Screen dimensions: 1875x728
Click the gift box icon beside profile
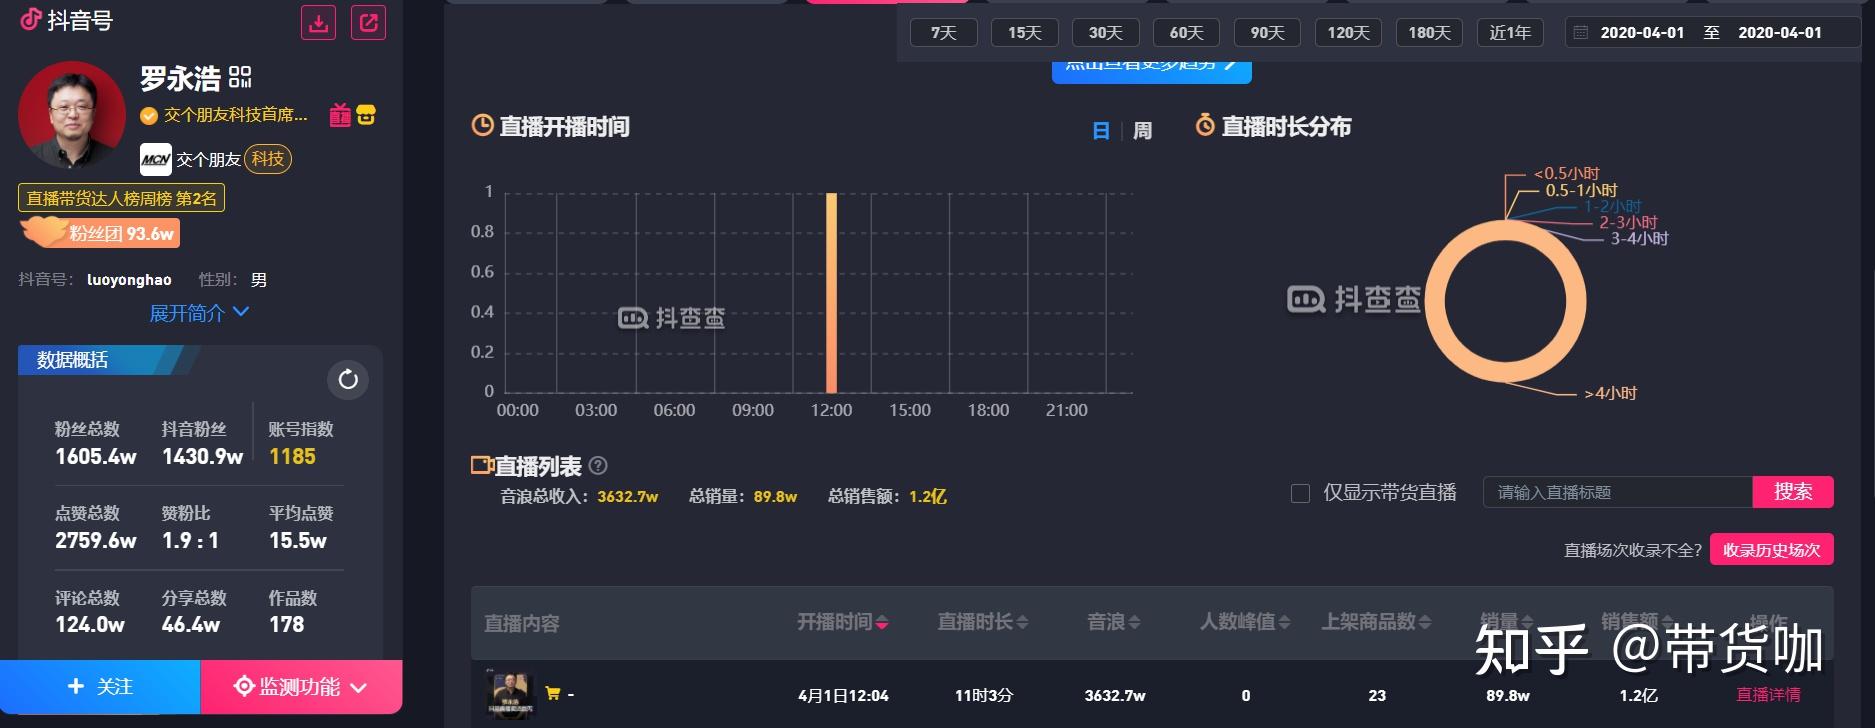340,115
